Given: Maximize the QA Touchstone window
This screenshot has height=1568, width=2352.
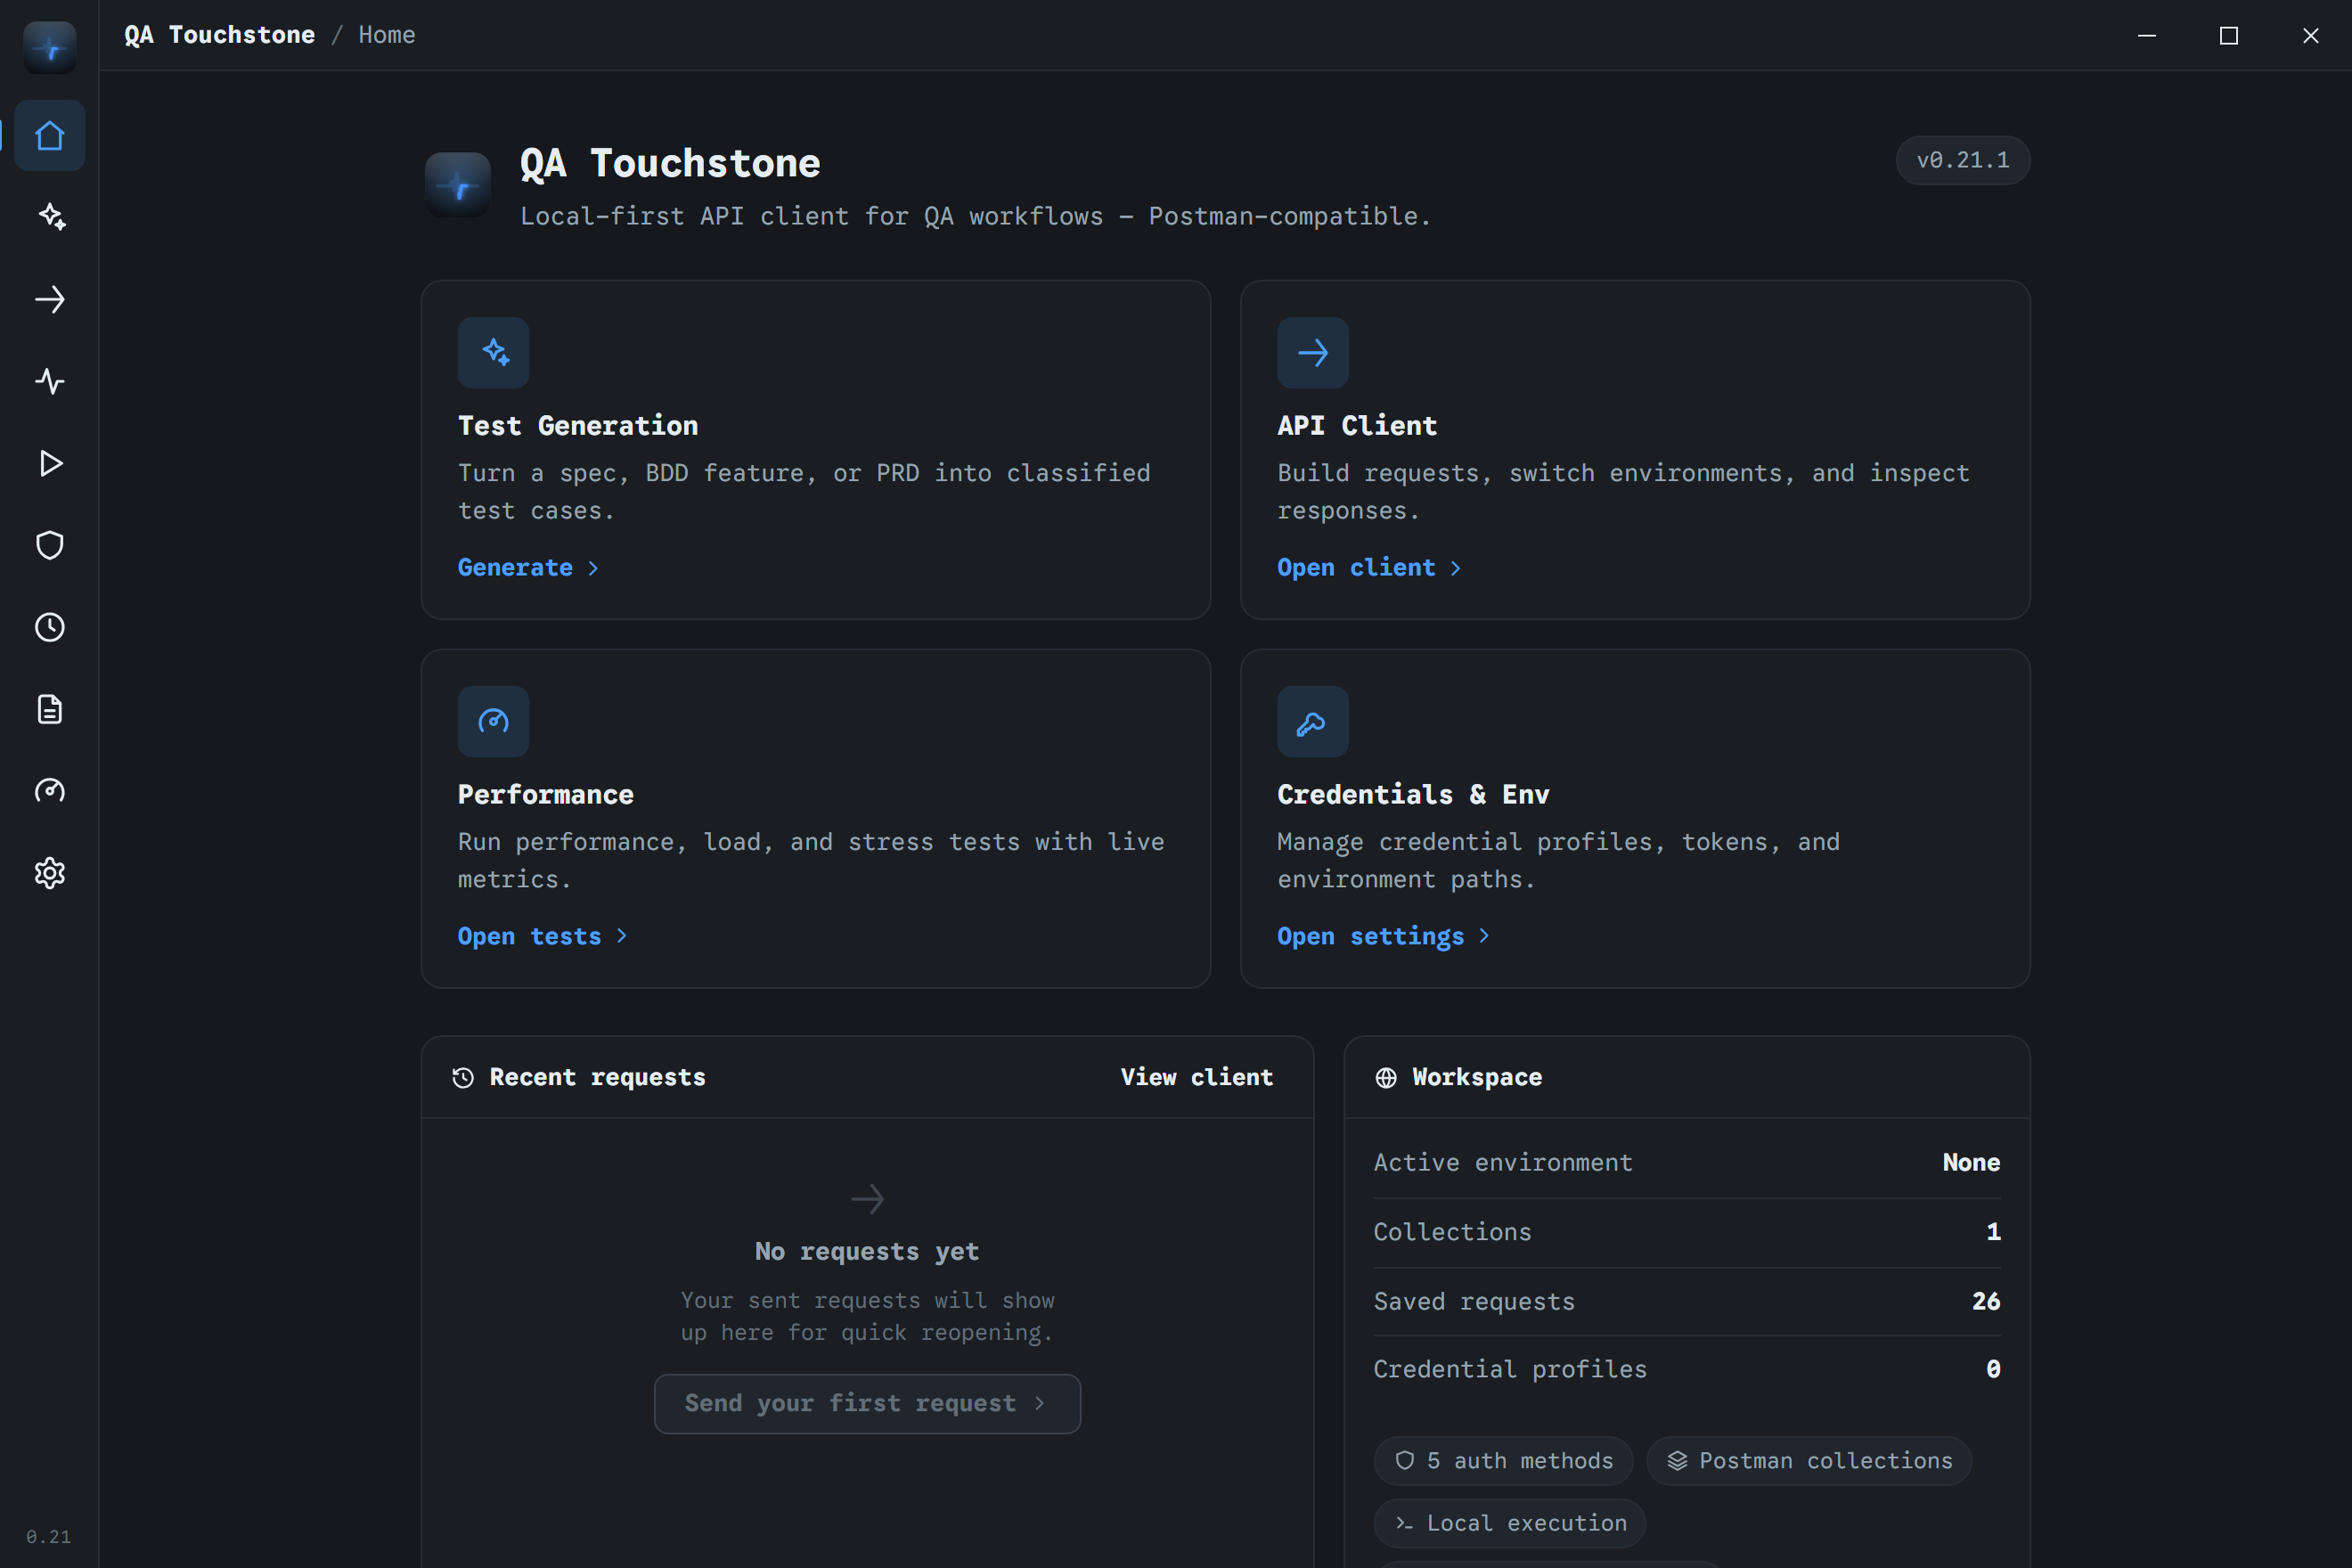Looking at the screenshot, I should pyautogui.click(x=2228, y=35).
